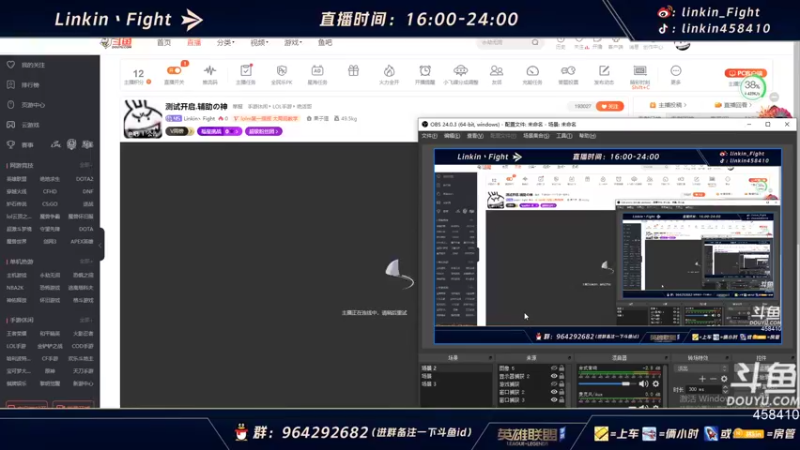Screen dimensions: 800x450
Task: Expand the 游戏 dropdown in Douyu nav
Action: tap(293, 43)
